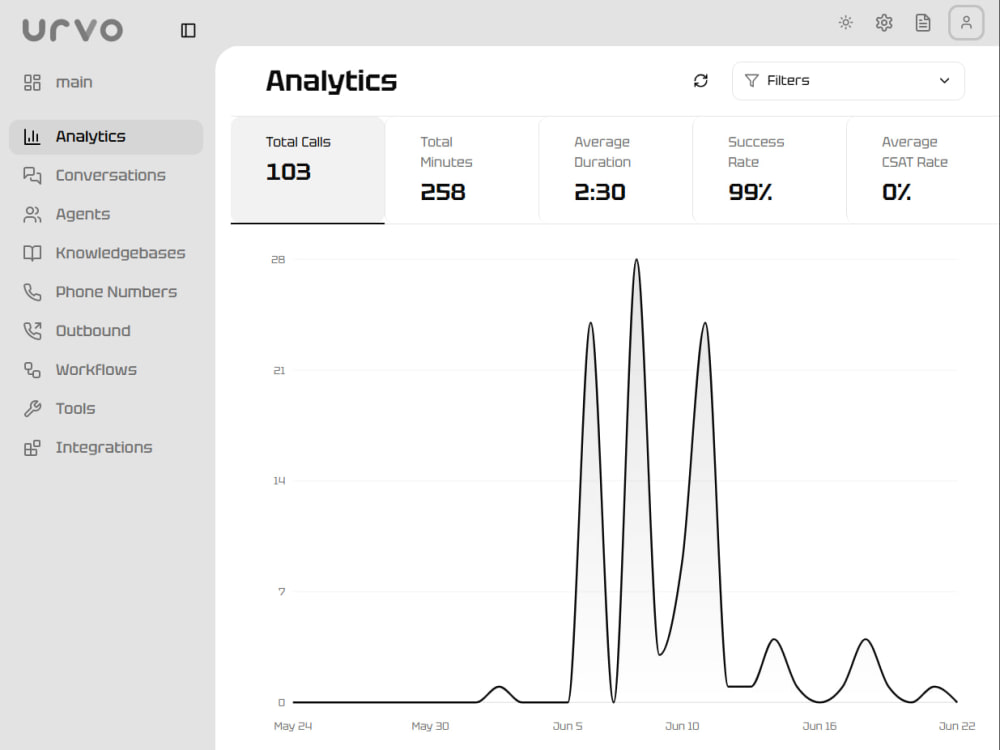Switch to the Average Duration metric card

[x=615, y=170]
